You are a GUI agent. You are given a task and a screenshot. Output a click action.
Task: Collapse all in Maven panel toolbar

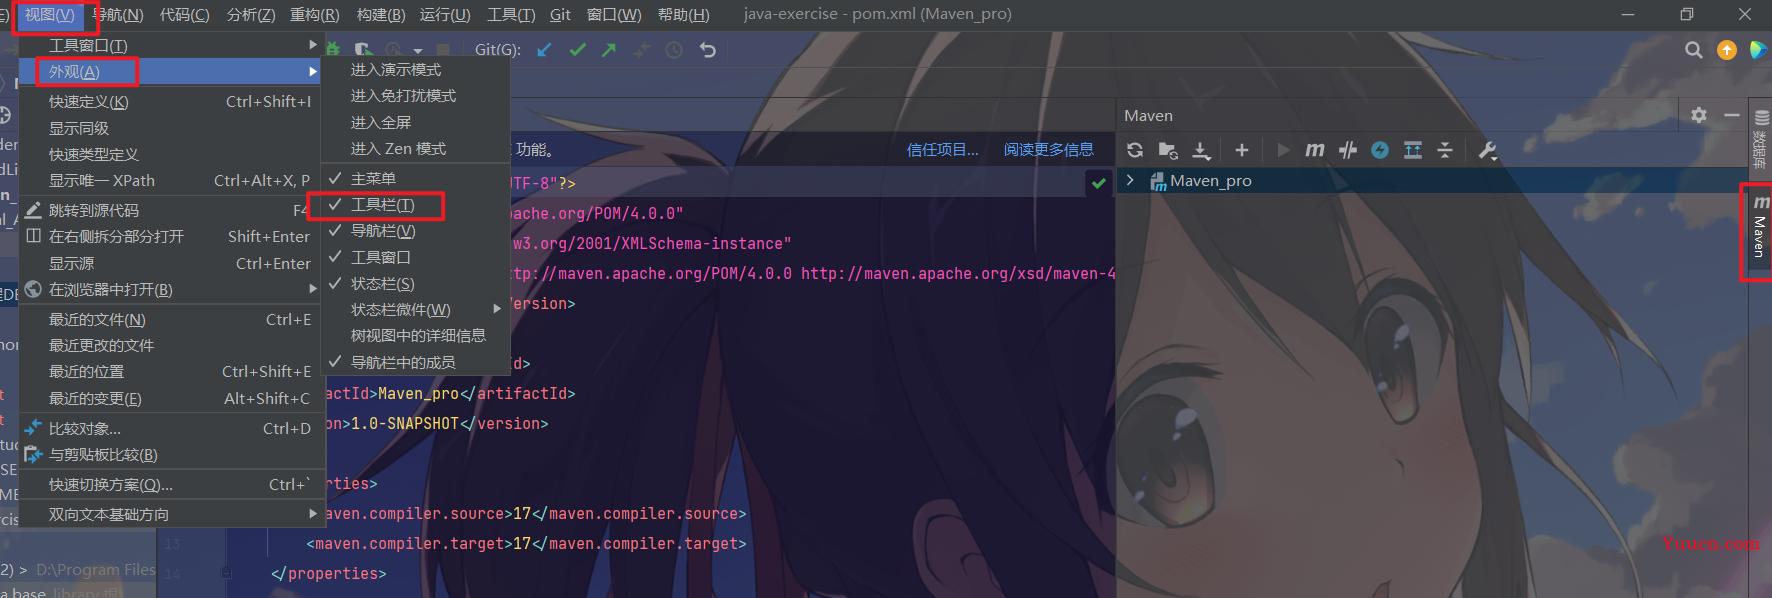[x=1445, y=150]
